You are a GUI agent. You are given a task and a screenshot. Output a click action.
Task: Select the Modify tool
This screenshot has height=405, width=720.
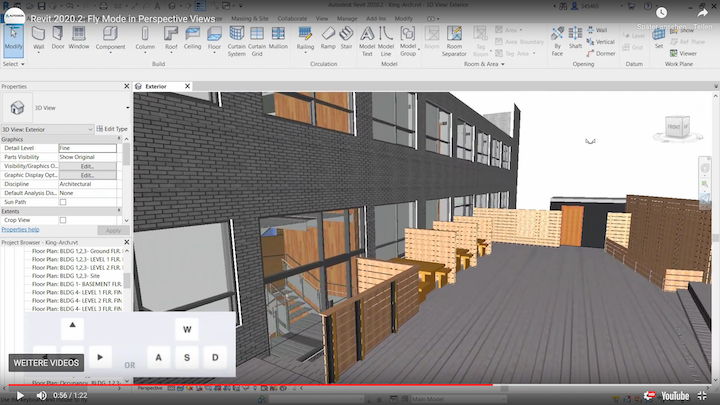click(x=13, y=39)
